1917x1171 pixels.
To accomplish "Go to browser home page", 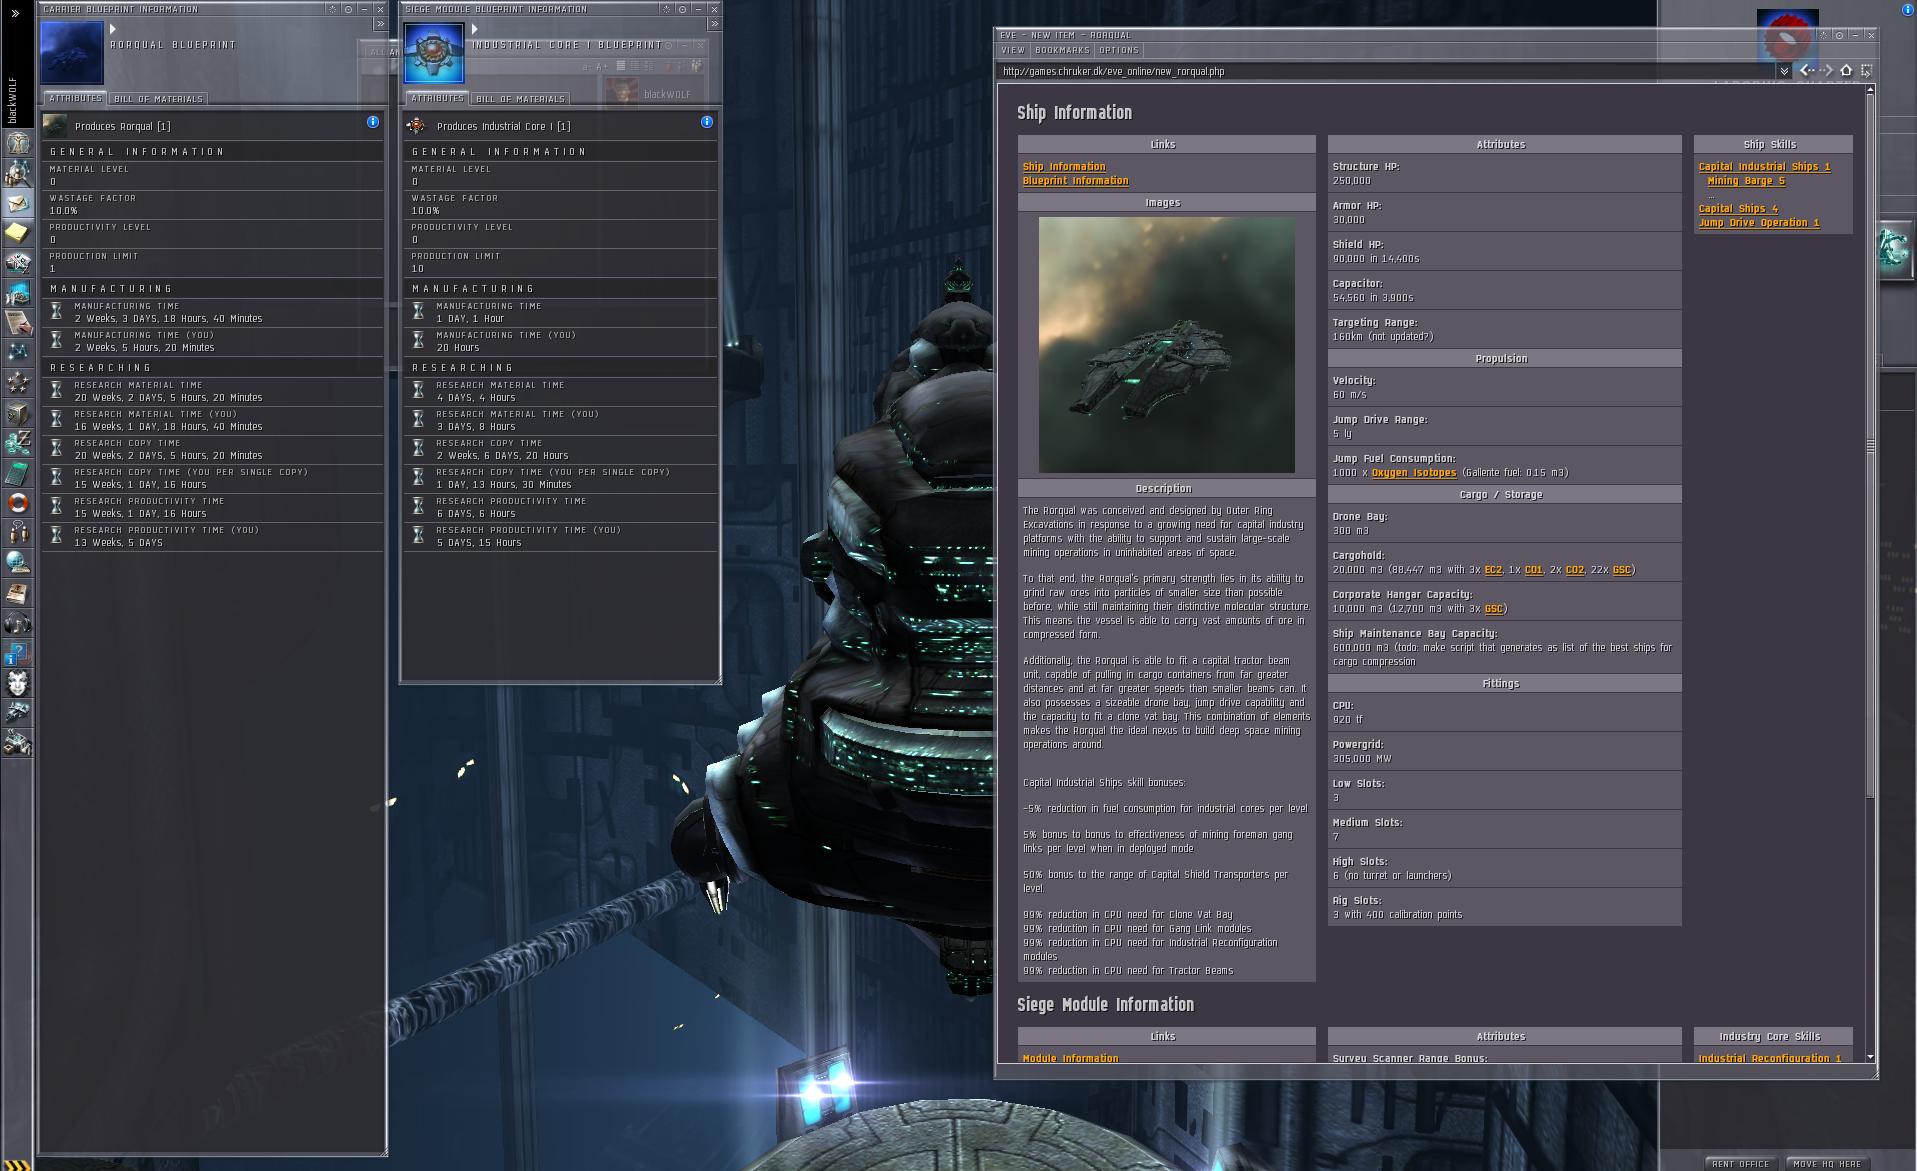I will click(1846, 71).
